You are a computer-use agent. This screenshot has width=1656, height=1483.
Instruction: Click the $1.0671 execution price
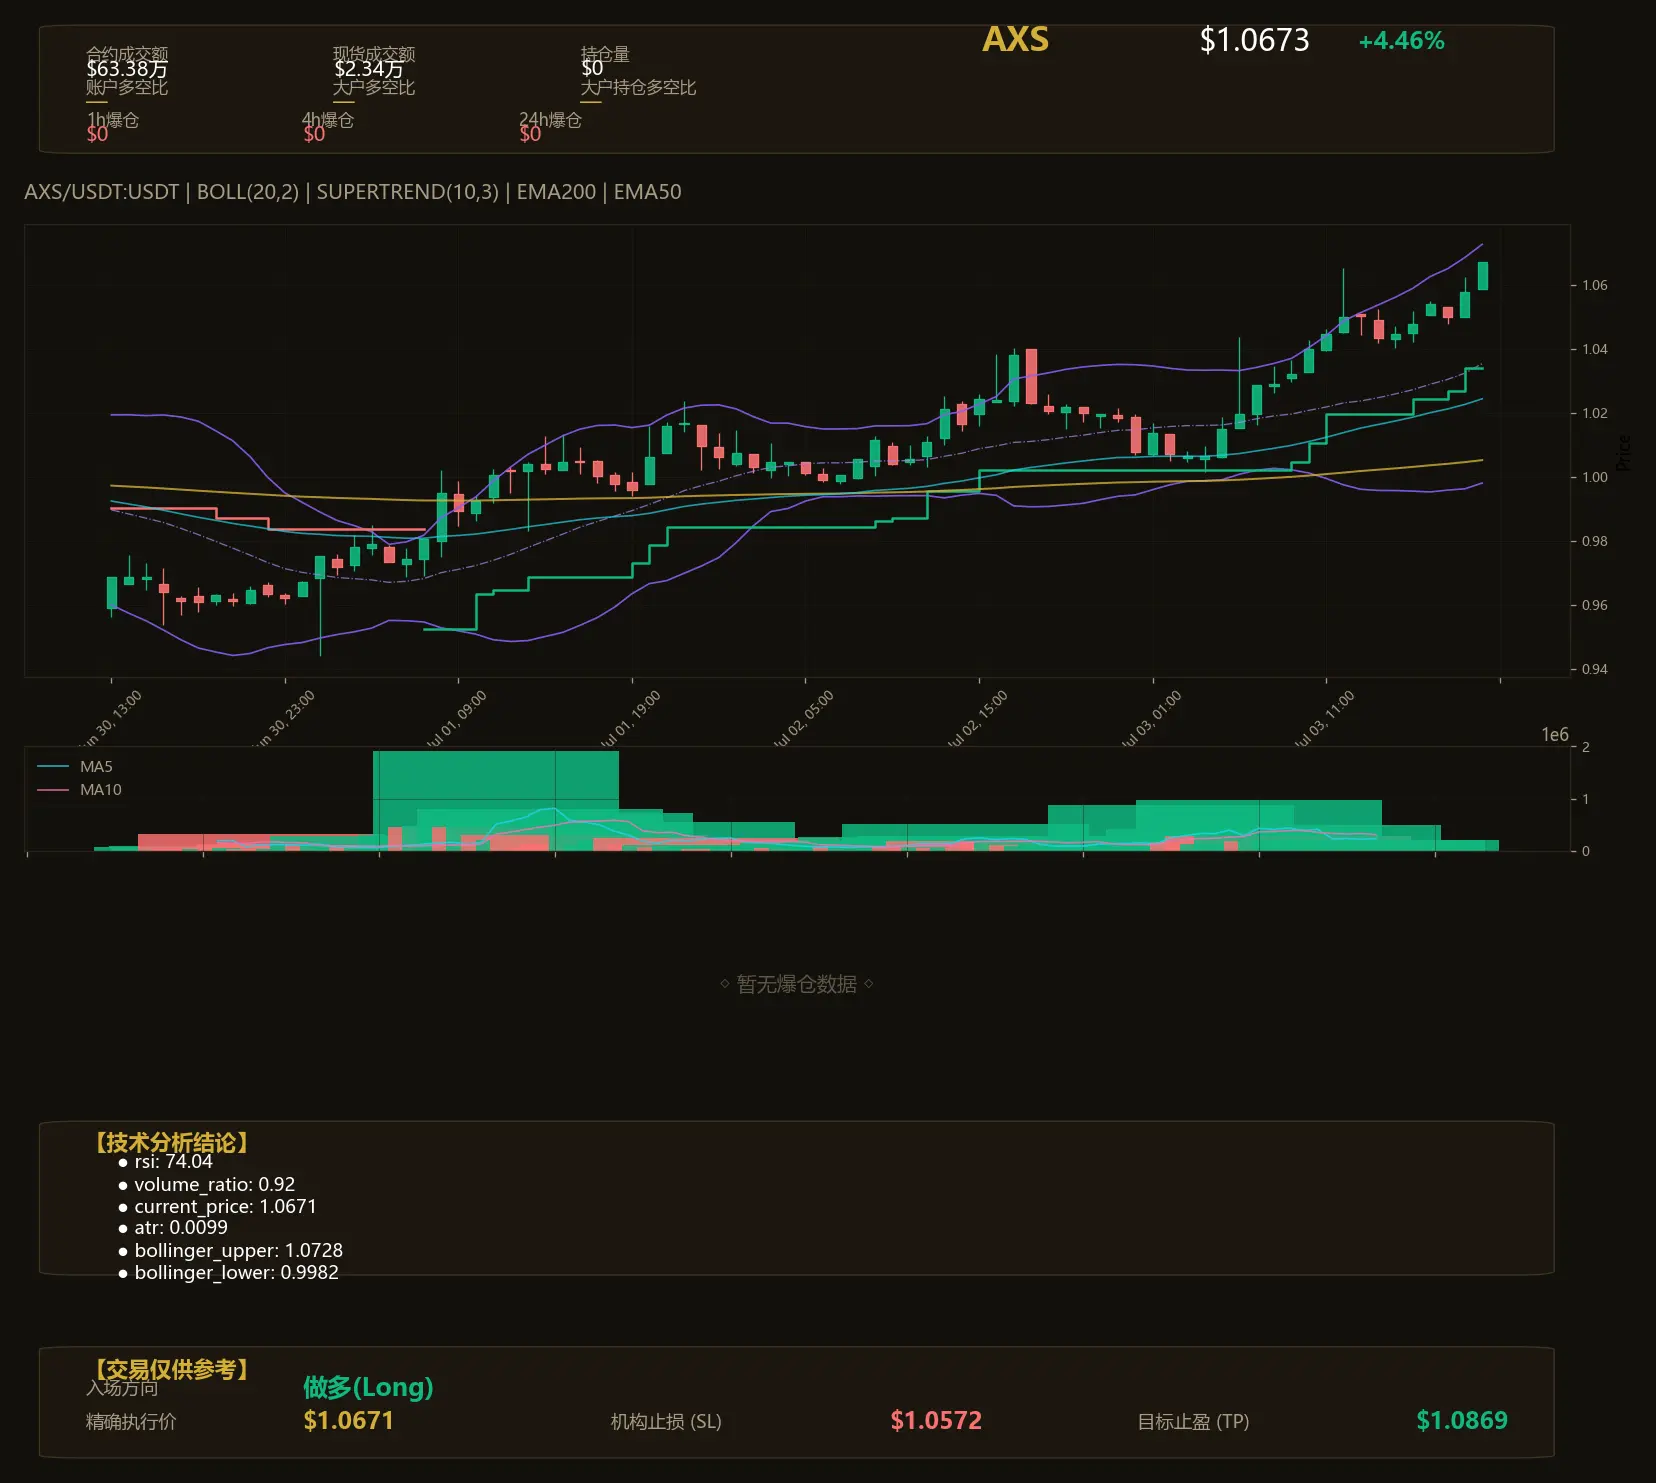coord(349,1421)
